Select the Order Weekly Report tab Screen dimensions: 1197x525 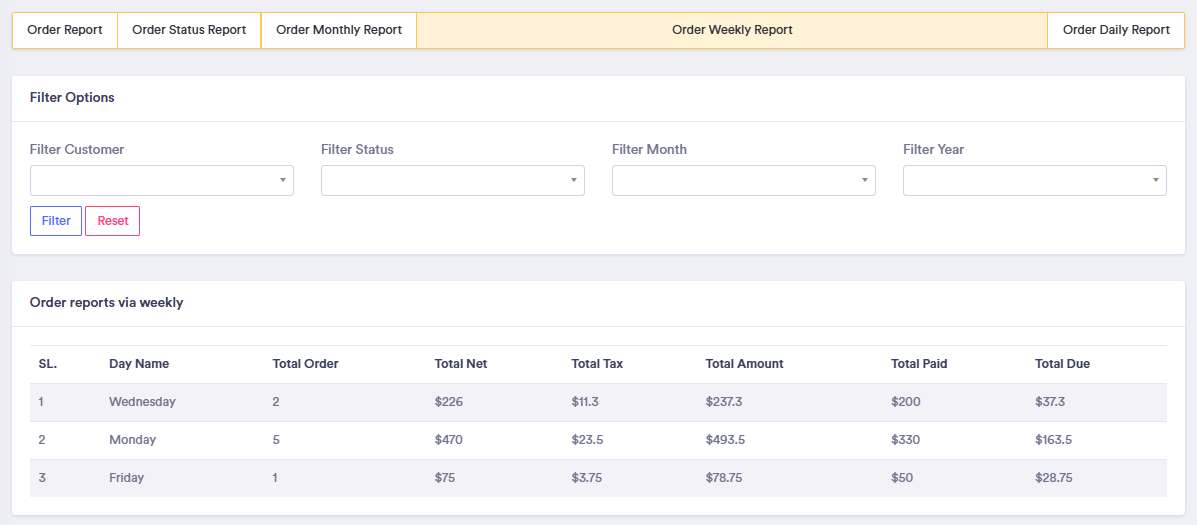[x=732, y=30]
